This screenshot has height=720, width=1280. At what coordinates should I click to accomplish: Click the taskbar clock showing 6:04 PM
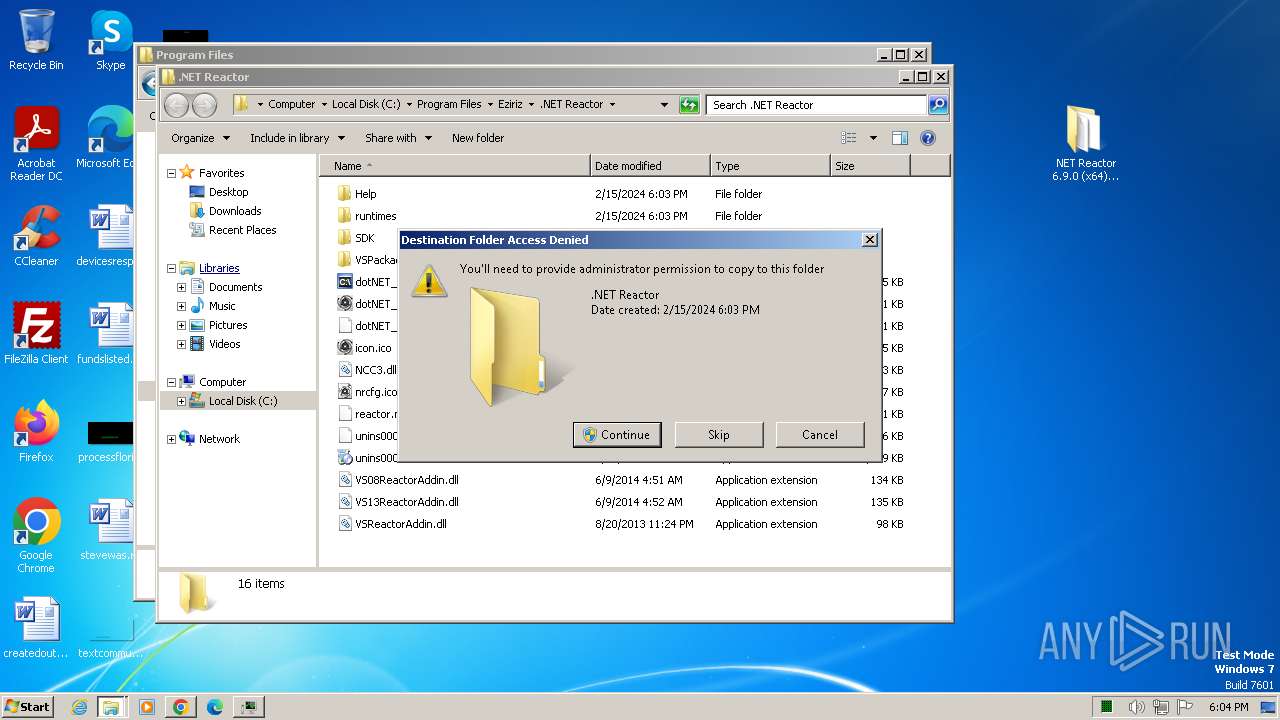pyautogui.click(x=1228, y=707)
